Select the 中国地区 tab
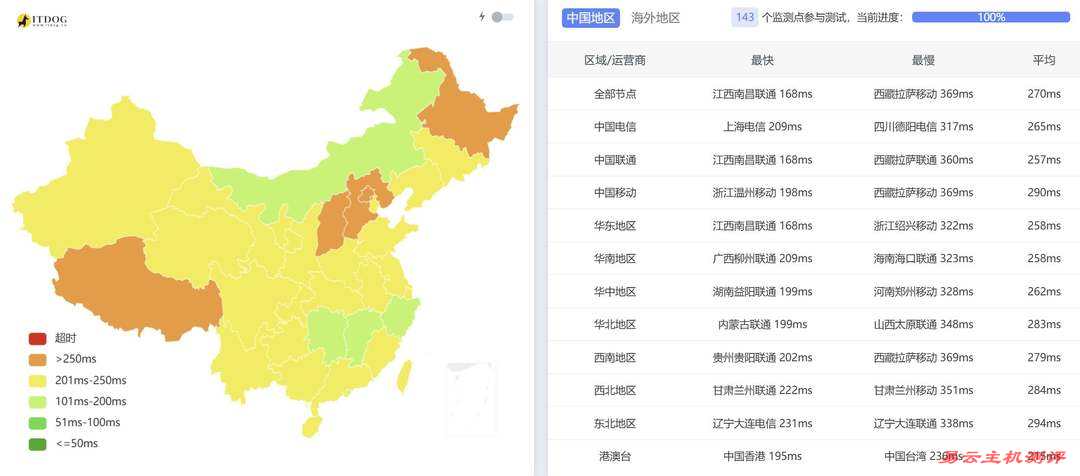1080x476 pixels. coord(591,18)
